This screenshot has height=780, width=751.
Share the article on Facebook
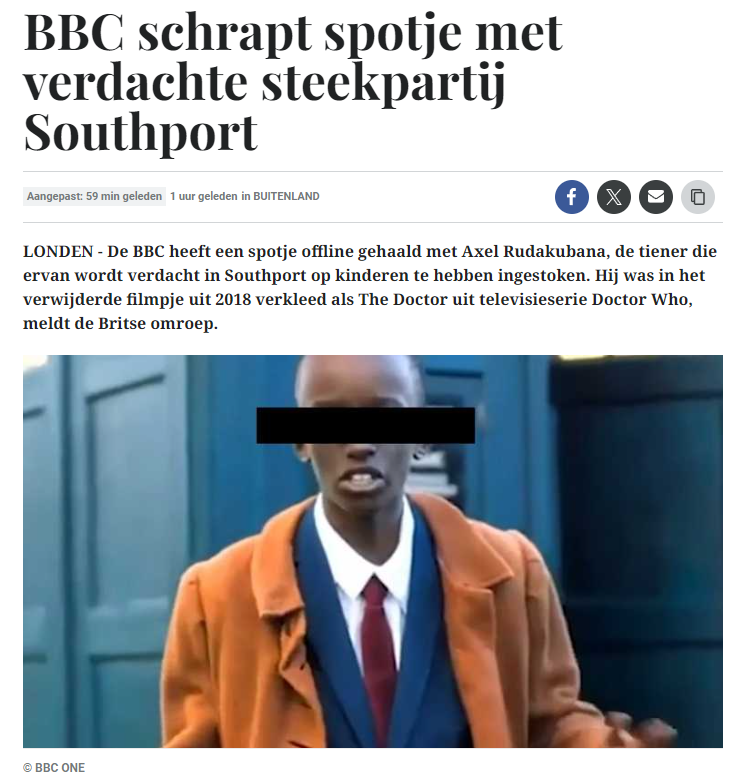pyautogui.click(x=571, y=196)
